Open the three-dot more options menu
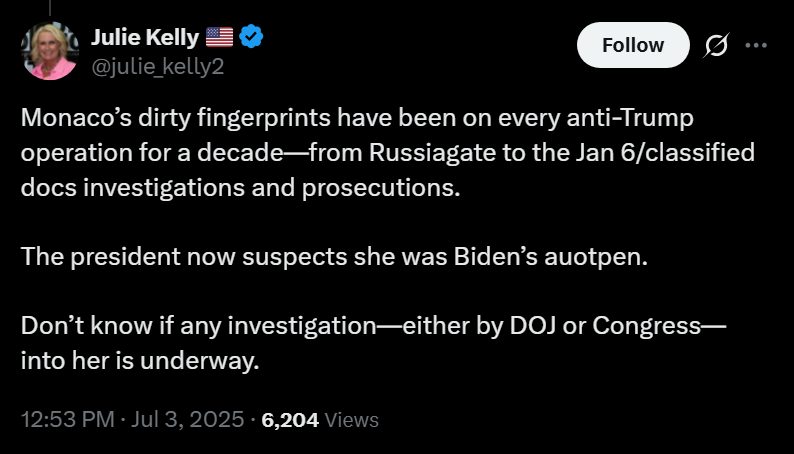 click(x=756, y=45)
